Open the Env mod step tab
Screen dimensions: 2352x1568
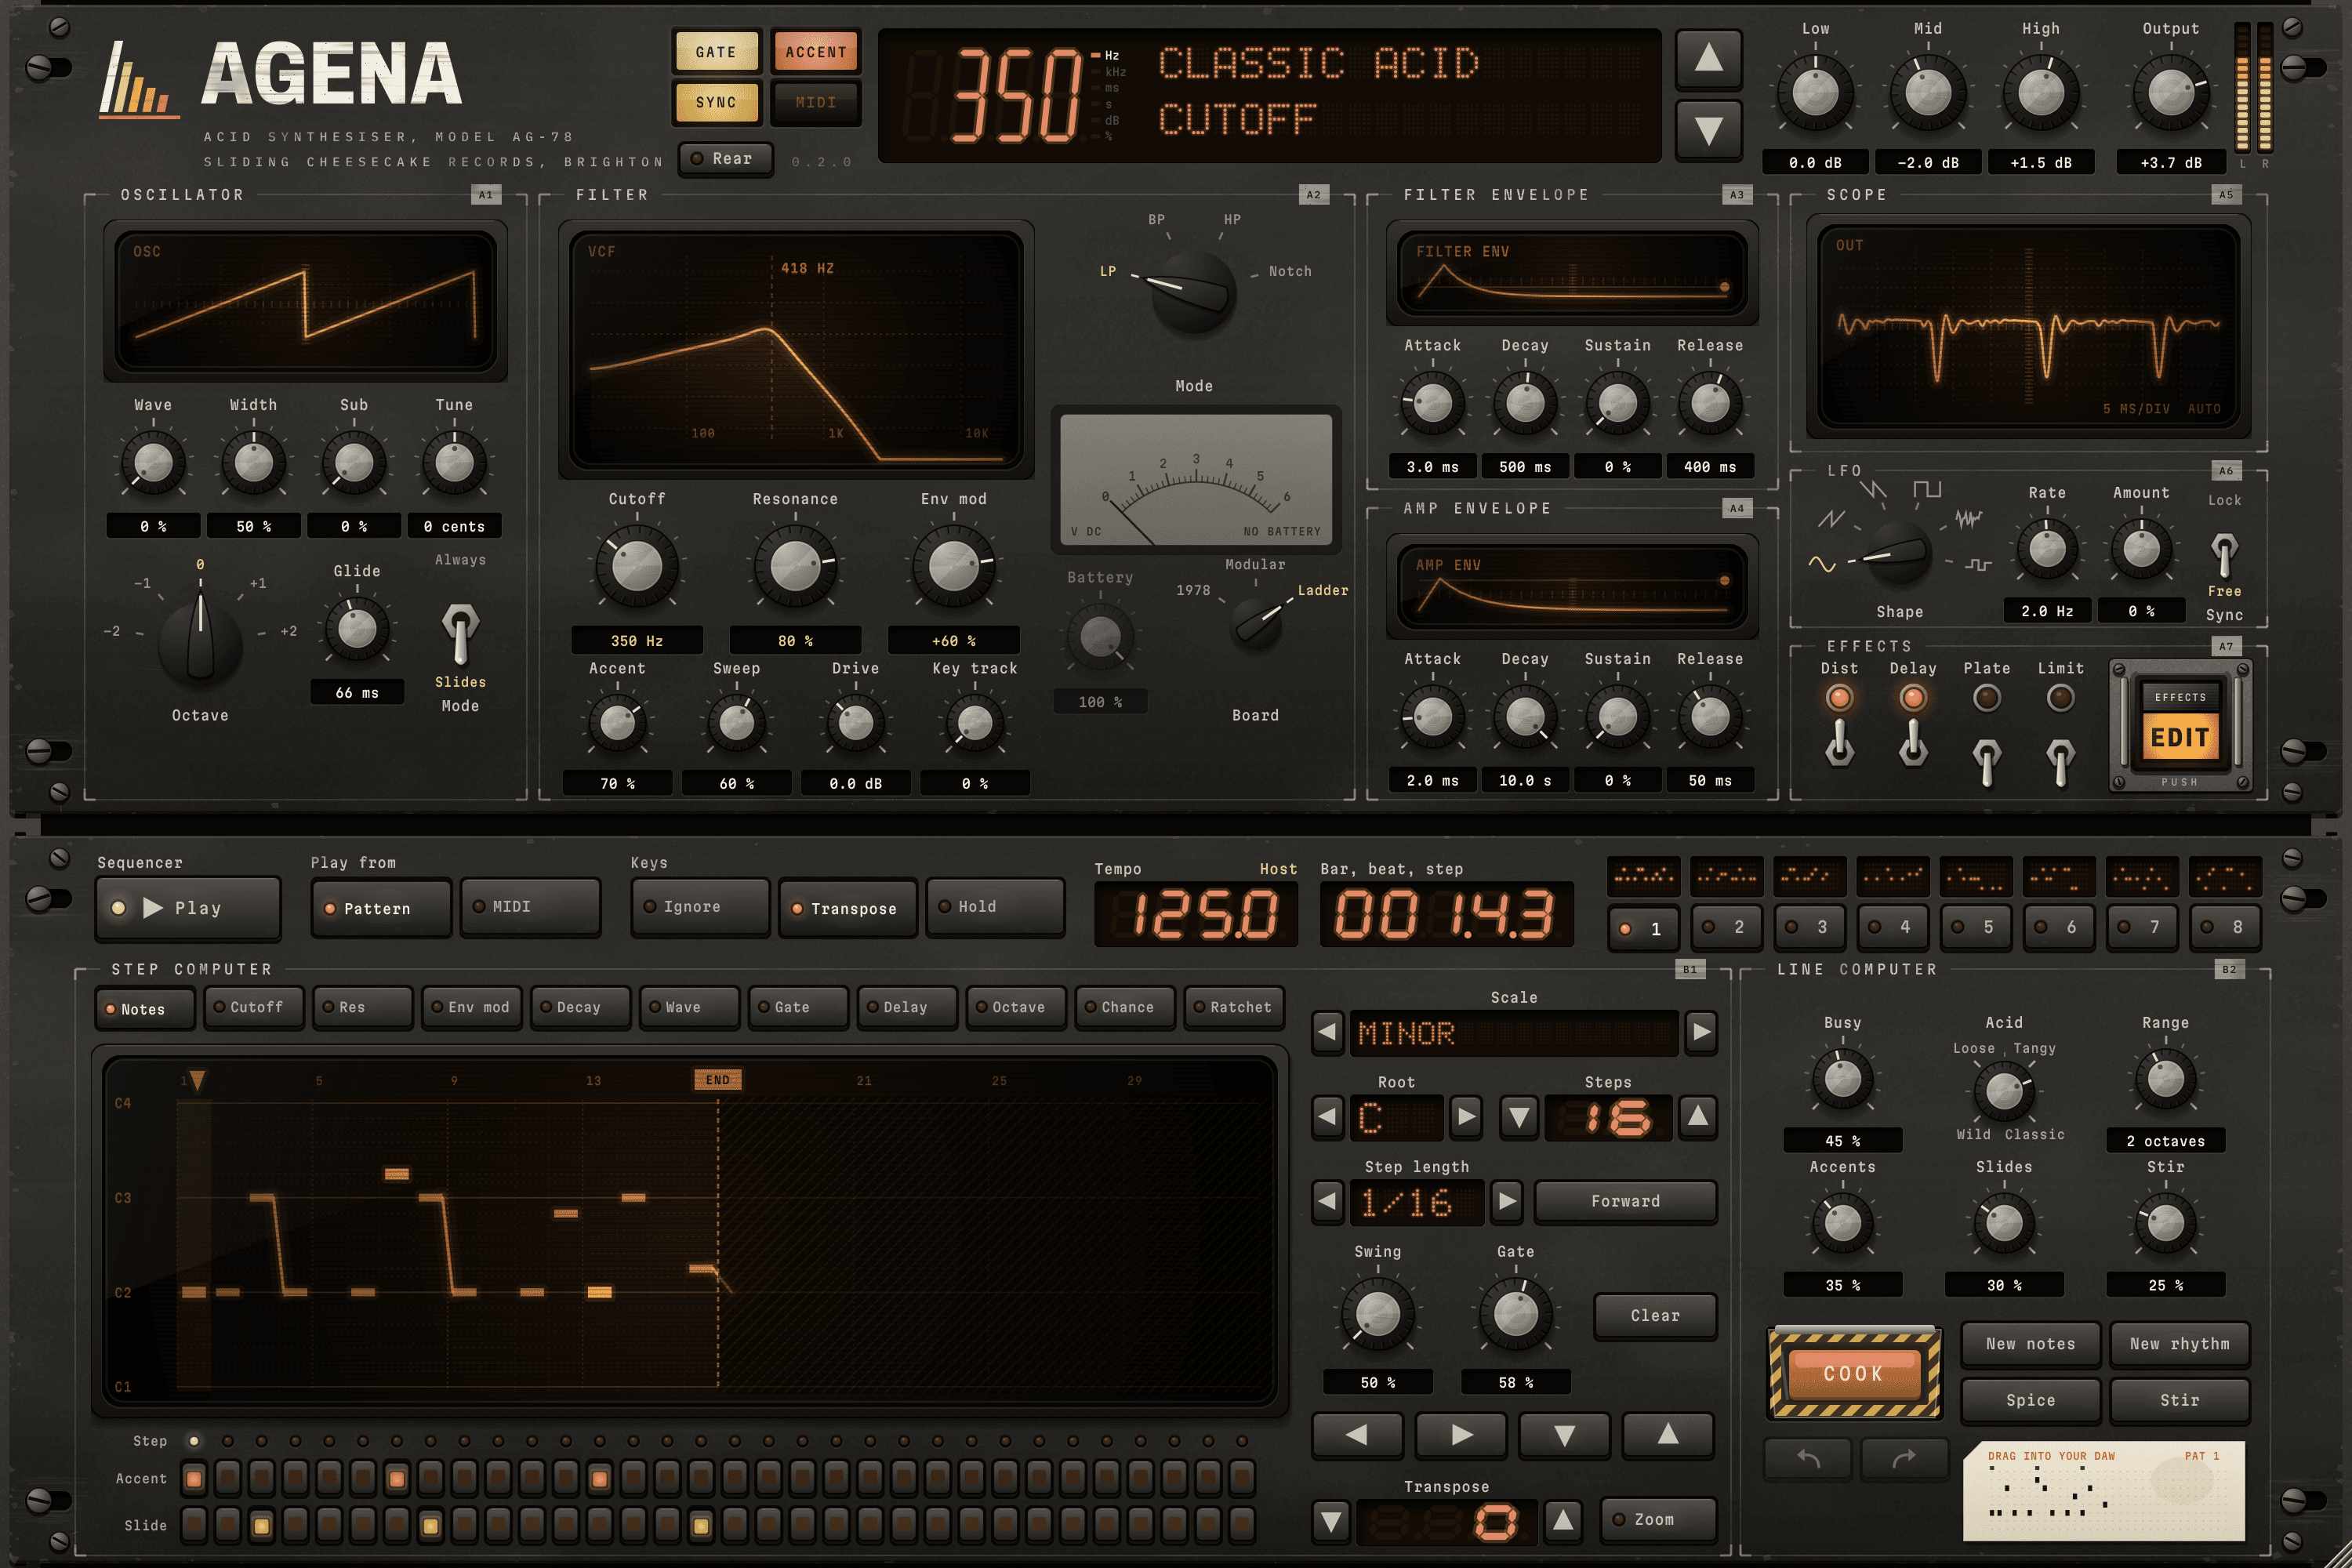[471, 1007]
